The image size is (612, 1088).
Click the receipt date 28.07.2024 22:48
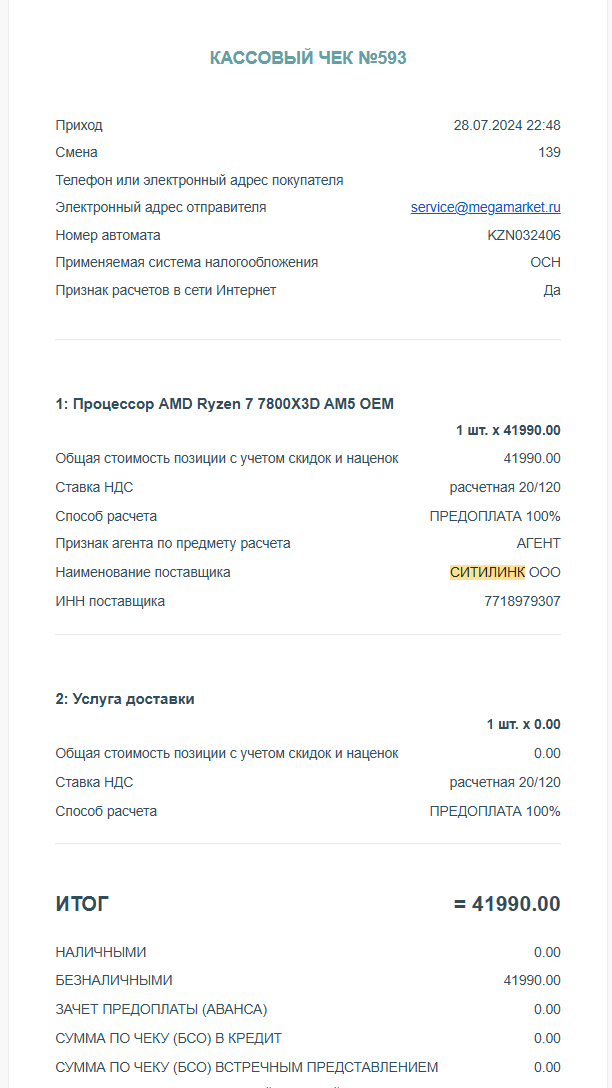[506, 126]
